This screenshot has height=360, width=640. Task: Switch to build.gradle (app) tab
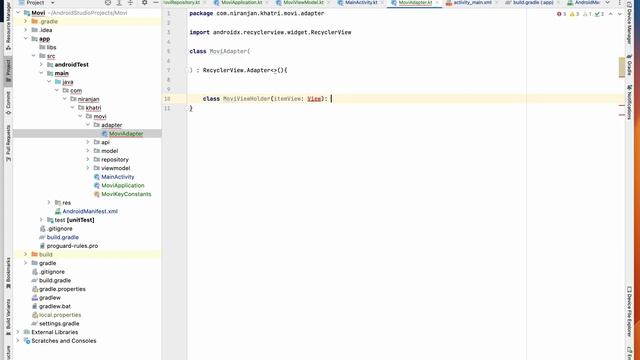[x=533, y=2]
